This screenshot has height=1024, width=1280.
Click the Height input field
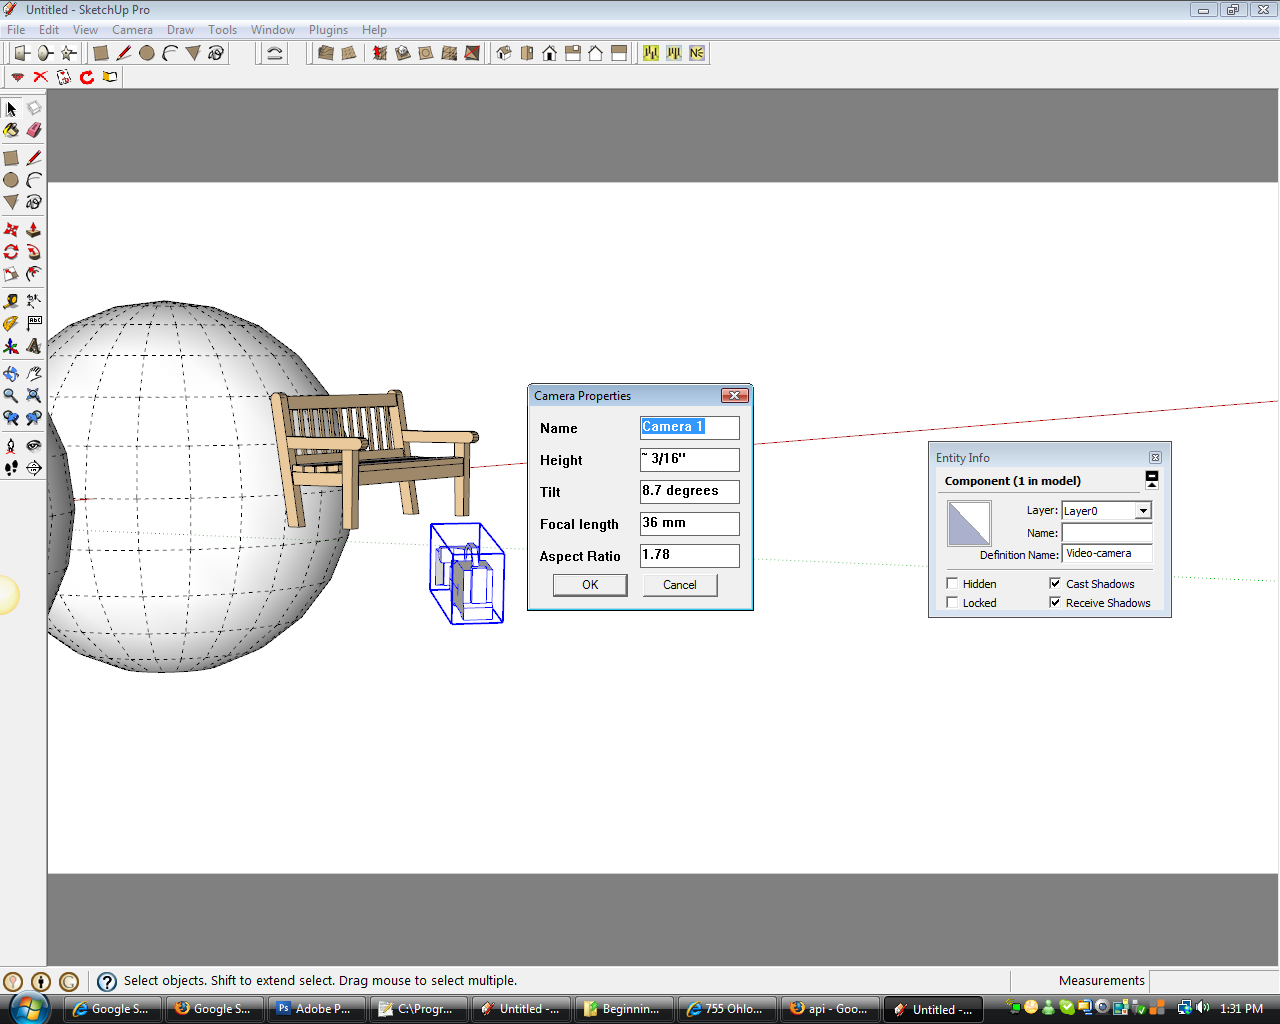click(690, 459)
